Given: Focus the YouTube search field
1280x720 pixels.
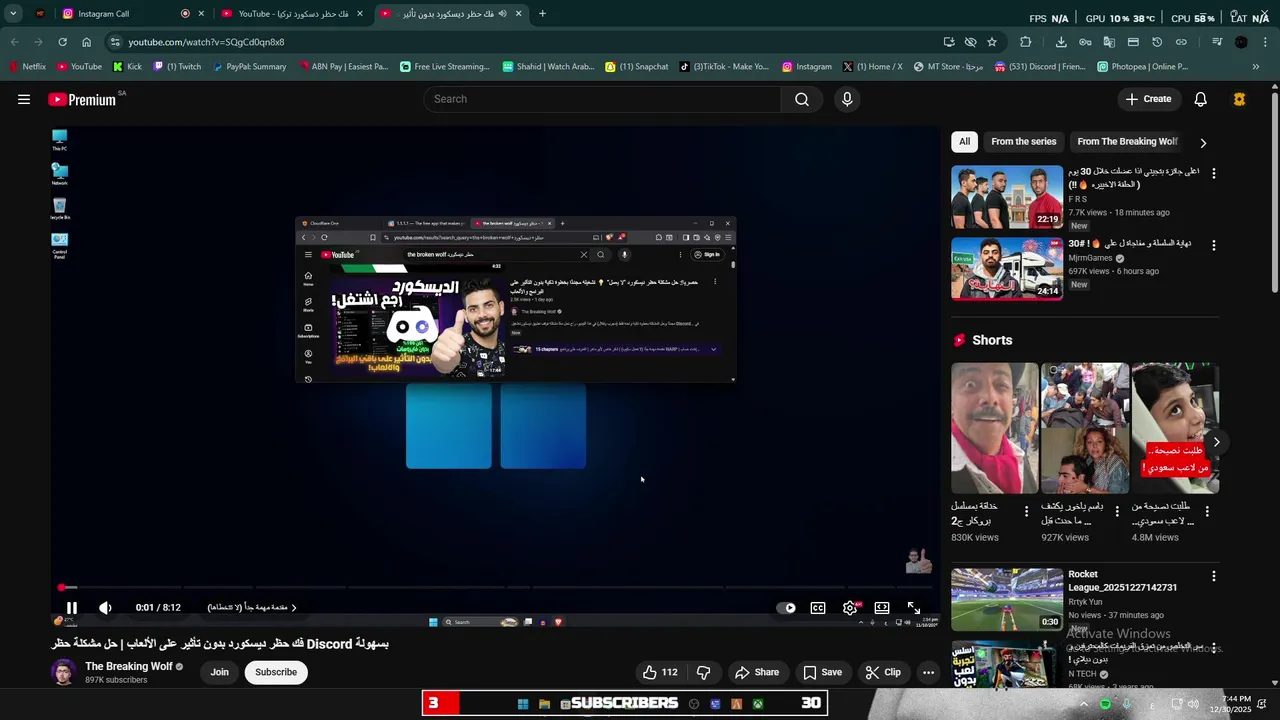Looking at the screenshot, I should (x=603, y=99).
